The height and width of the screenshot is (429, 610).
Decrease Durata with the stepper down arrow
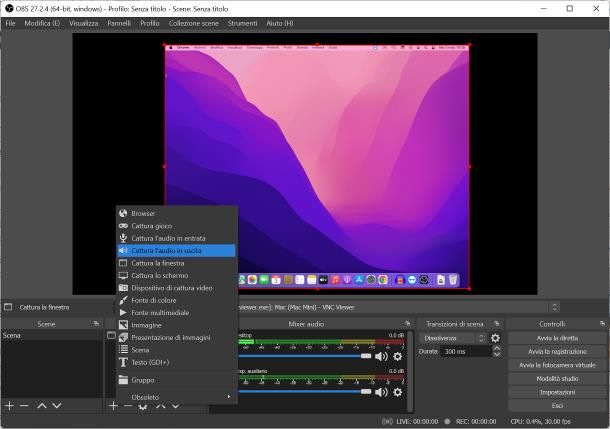point(497,354)
